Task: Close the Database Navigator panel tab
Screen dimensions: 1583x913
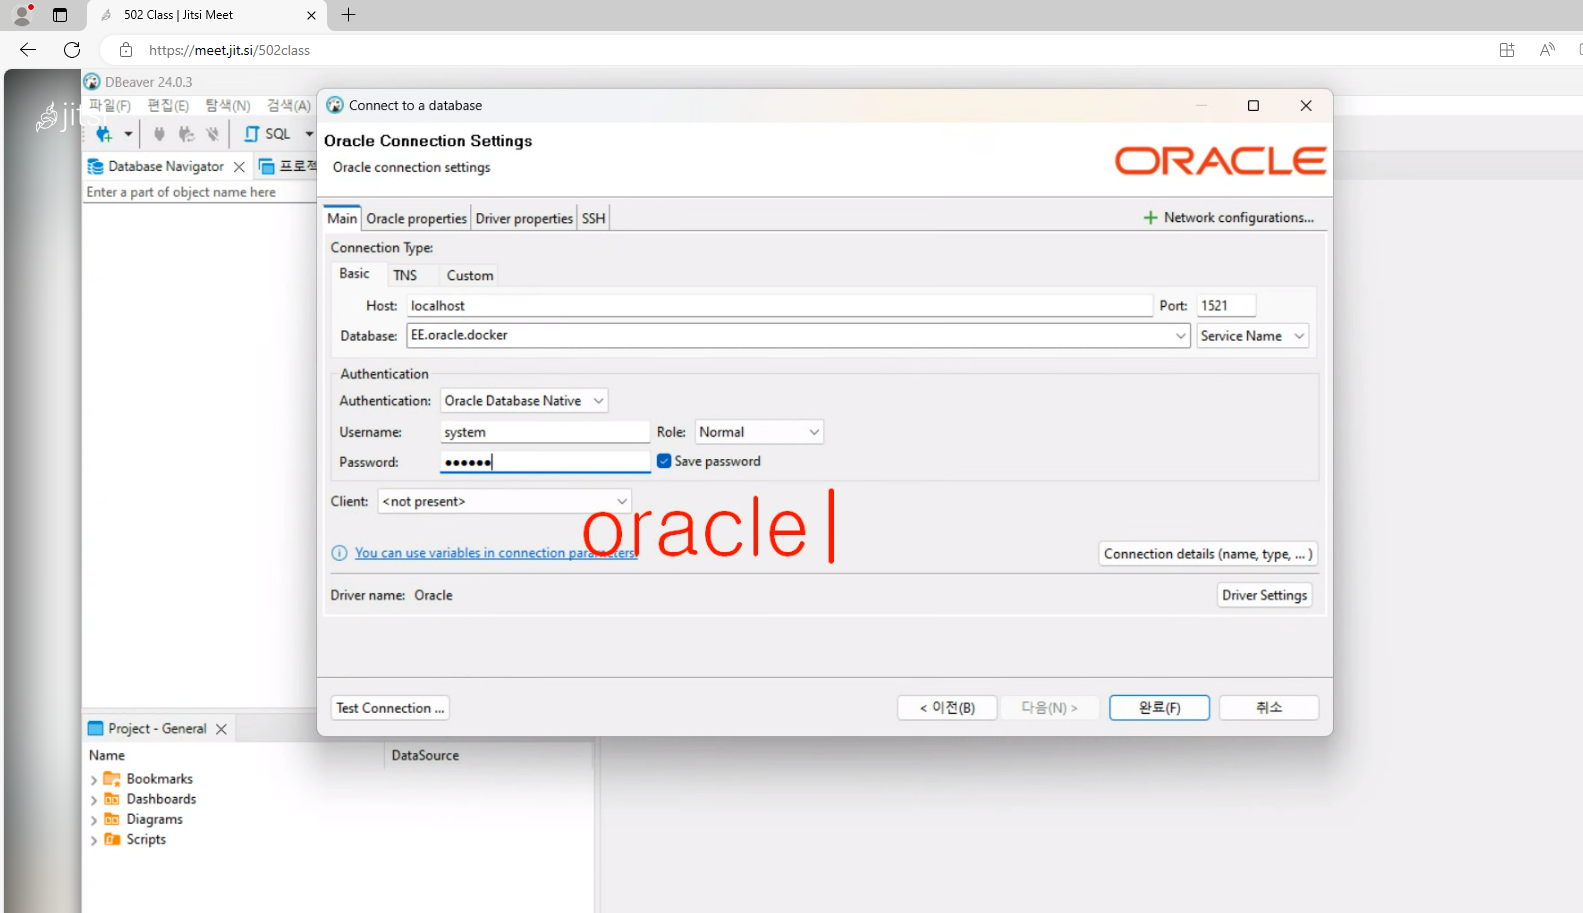Action: (x=239, y=167)
